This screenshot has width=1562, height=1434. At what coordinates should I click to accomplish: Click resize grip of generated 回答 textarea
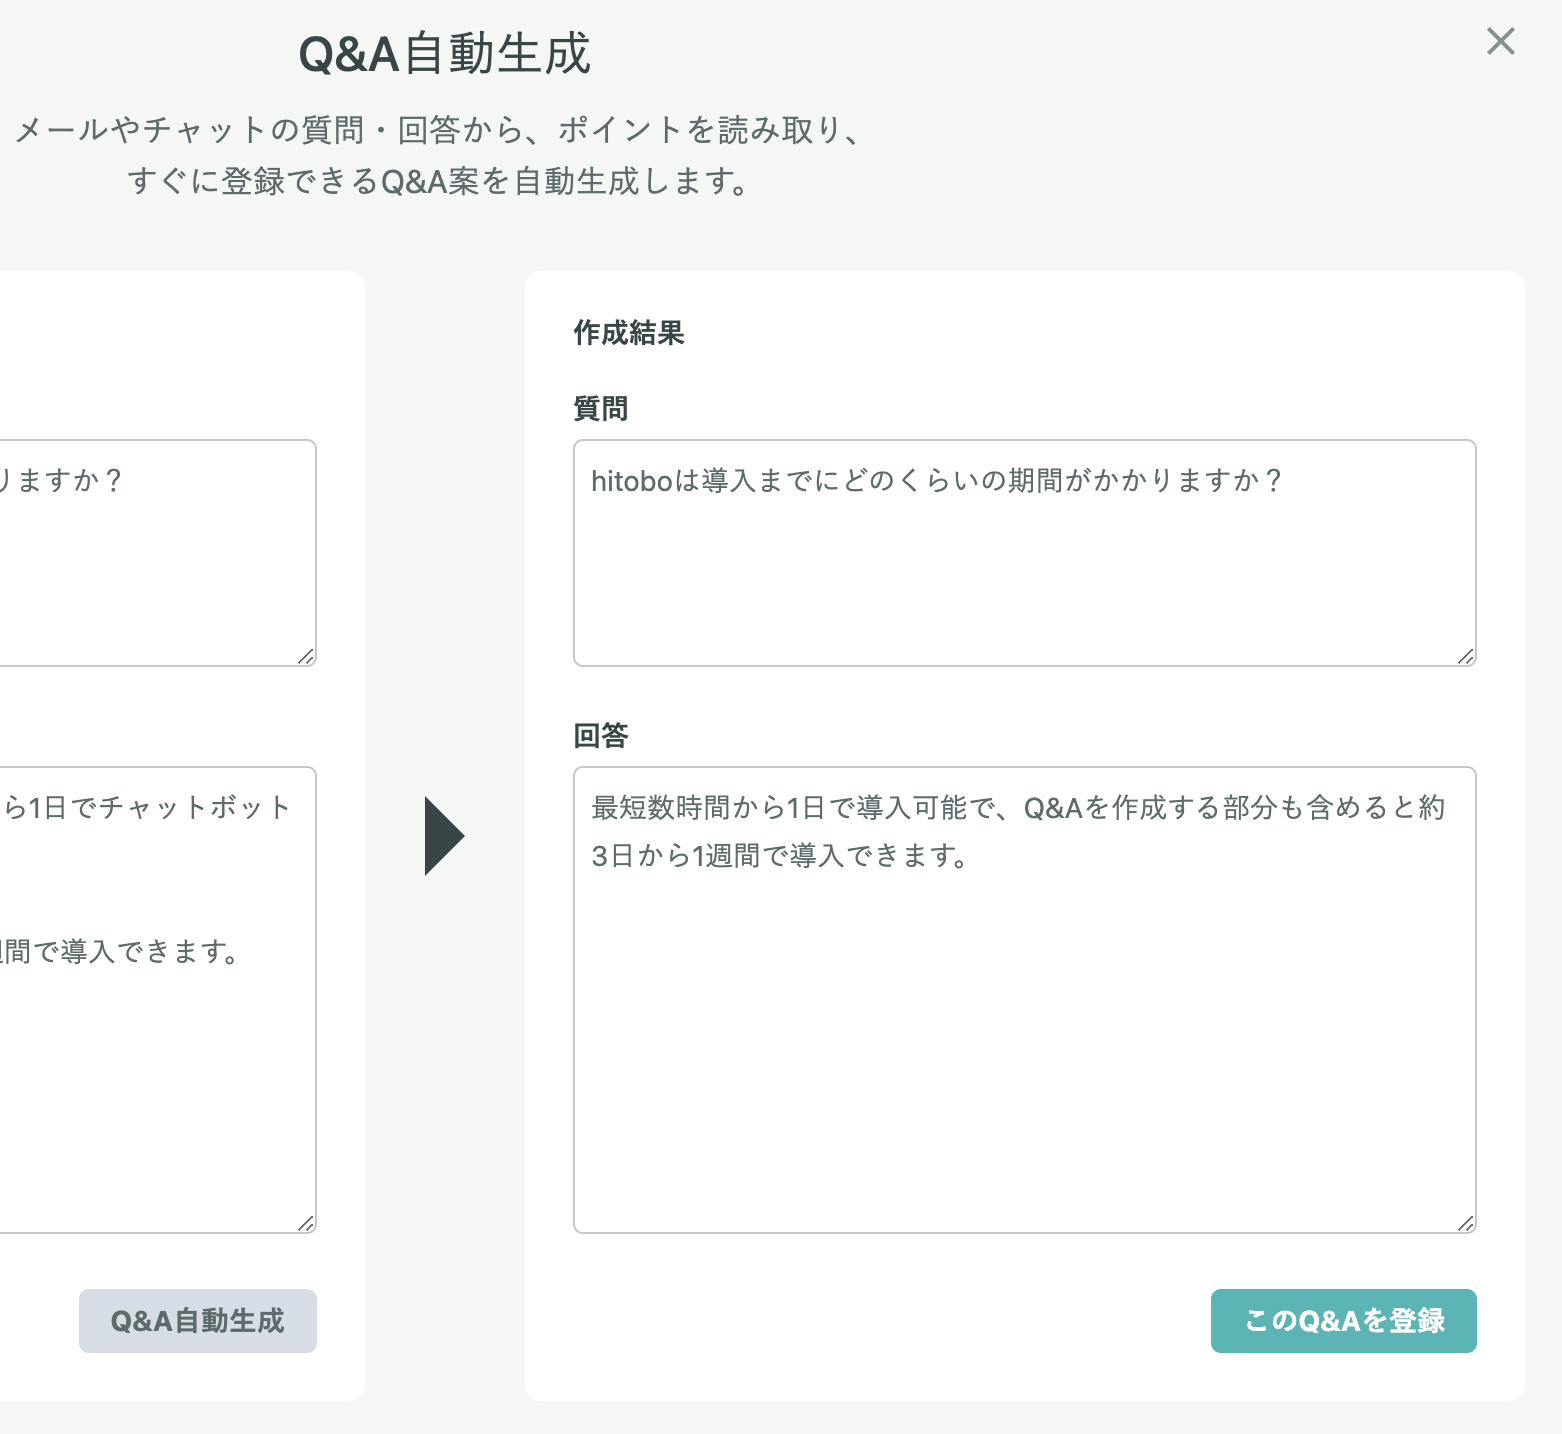coord(1465,1223)
